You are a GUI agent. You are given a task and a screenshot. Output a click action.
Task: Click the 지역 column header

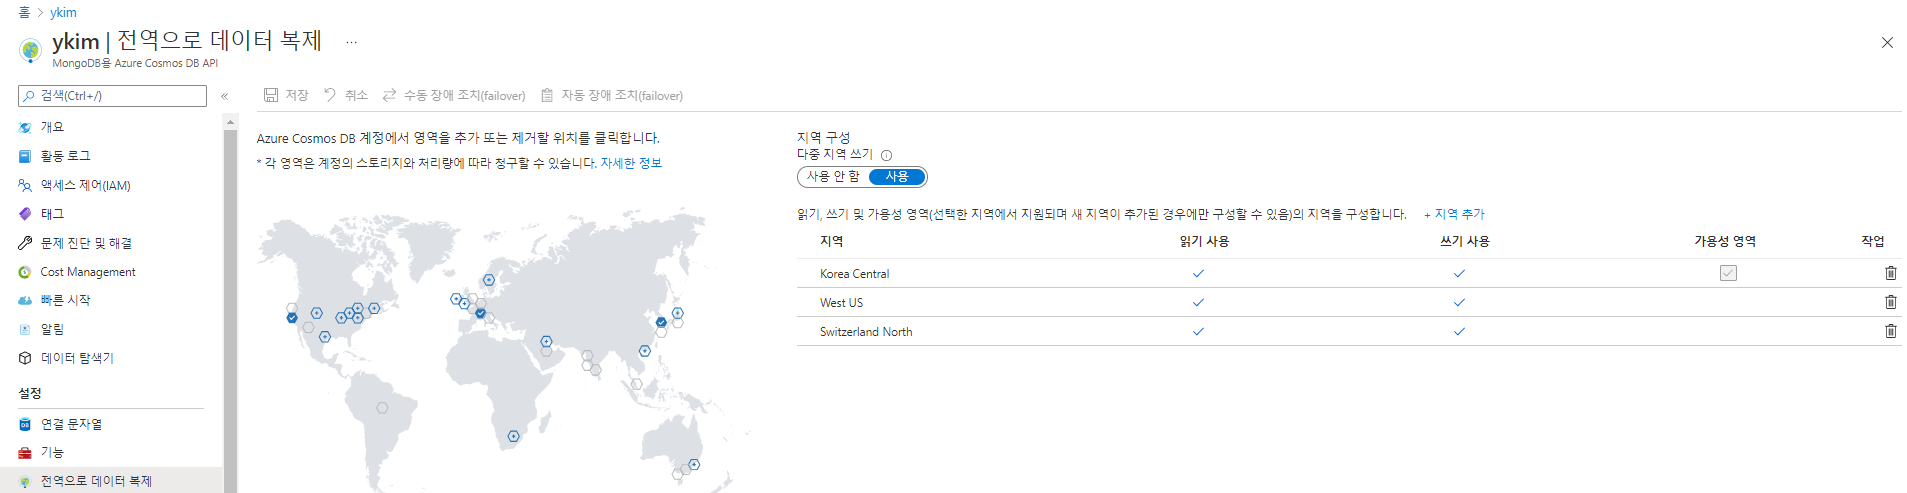point(831,241)
